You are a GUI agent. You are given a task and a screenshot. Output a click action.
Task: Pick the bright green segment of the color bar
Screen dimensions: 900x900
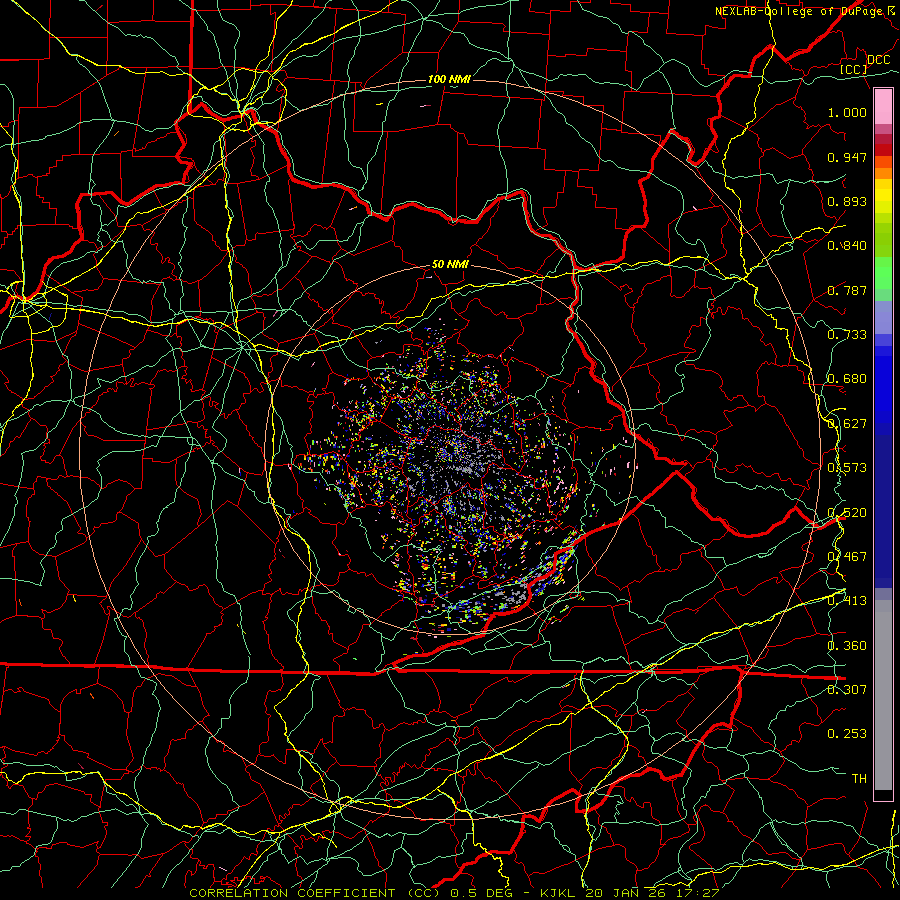point(883,273)
